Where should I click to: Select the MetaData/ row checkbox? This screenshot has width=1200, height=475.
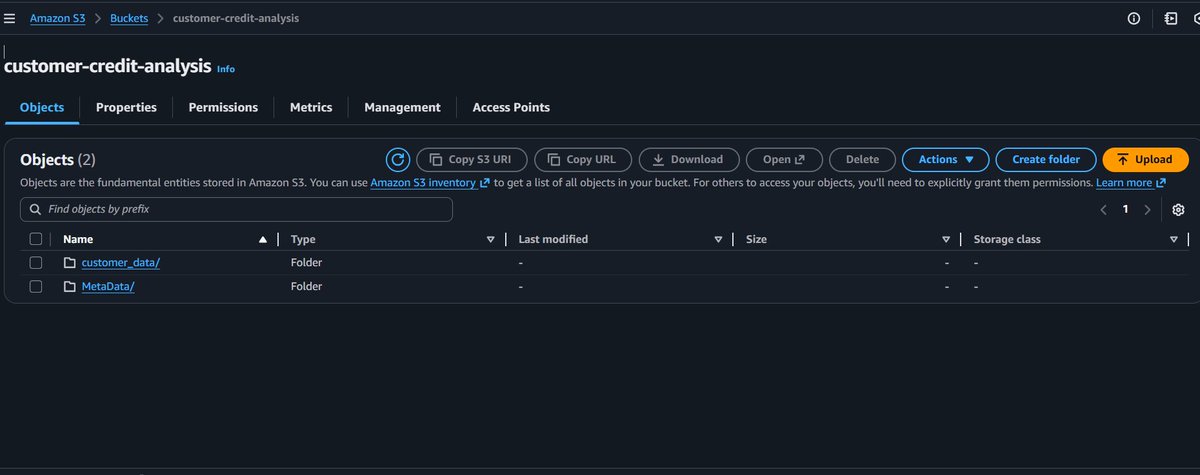[x=36, y=287]
